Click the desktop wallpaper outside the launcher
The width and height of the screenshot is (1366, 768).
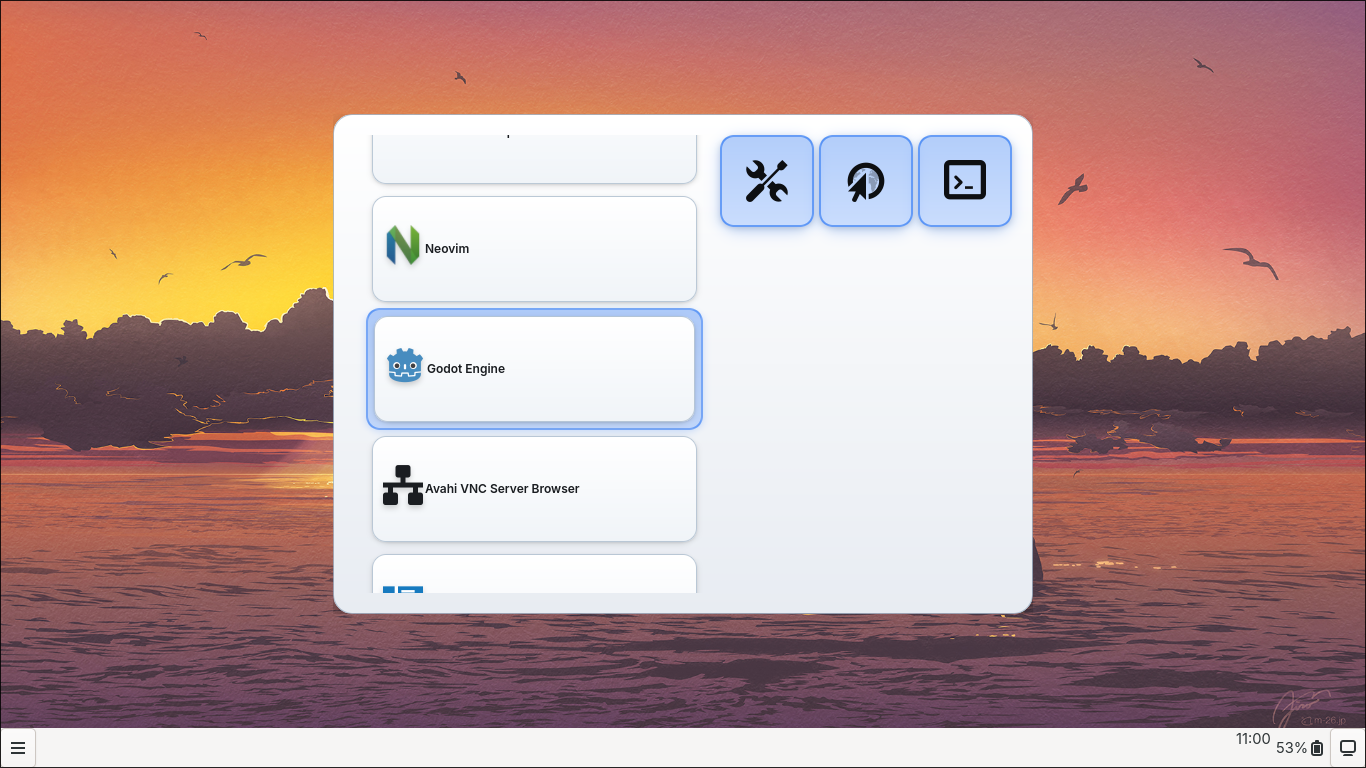[170, 400]
